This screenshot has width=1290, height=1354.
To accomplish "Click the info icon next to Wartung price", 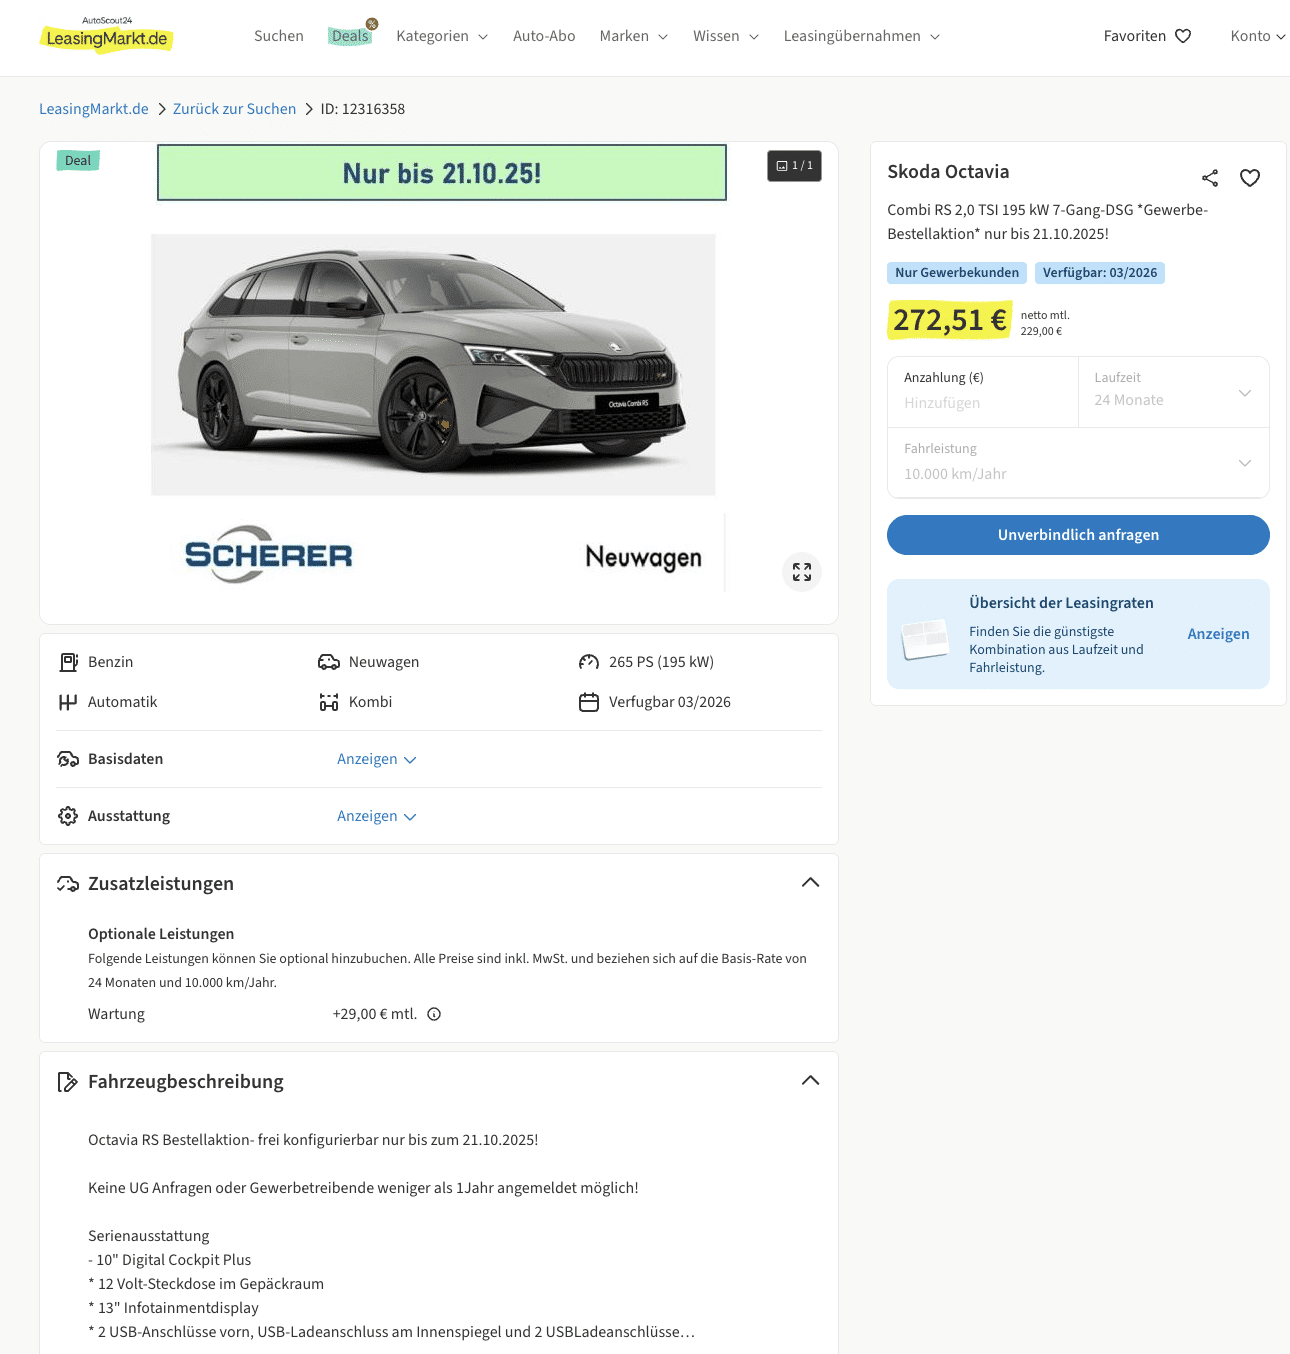I will click(434, 1014).
